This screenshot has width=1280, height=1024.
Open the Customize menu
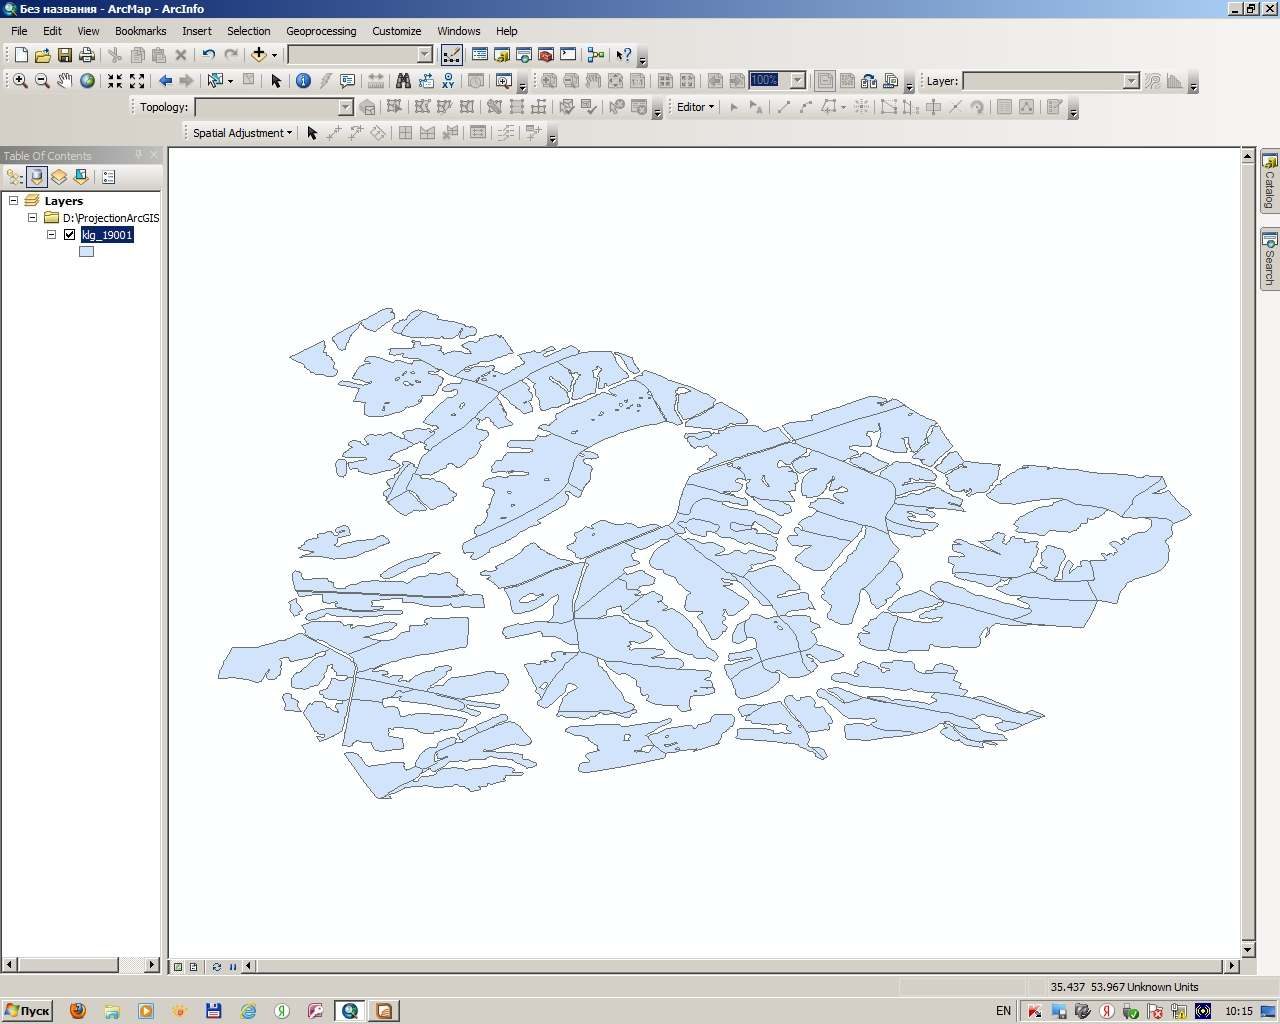coord(396,31)
